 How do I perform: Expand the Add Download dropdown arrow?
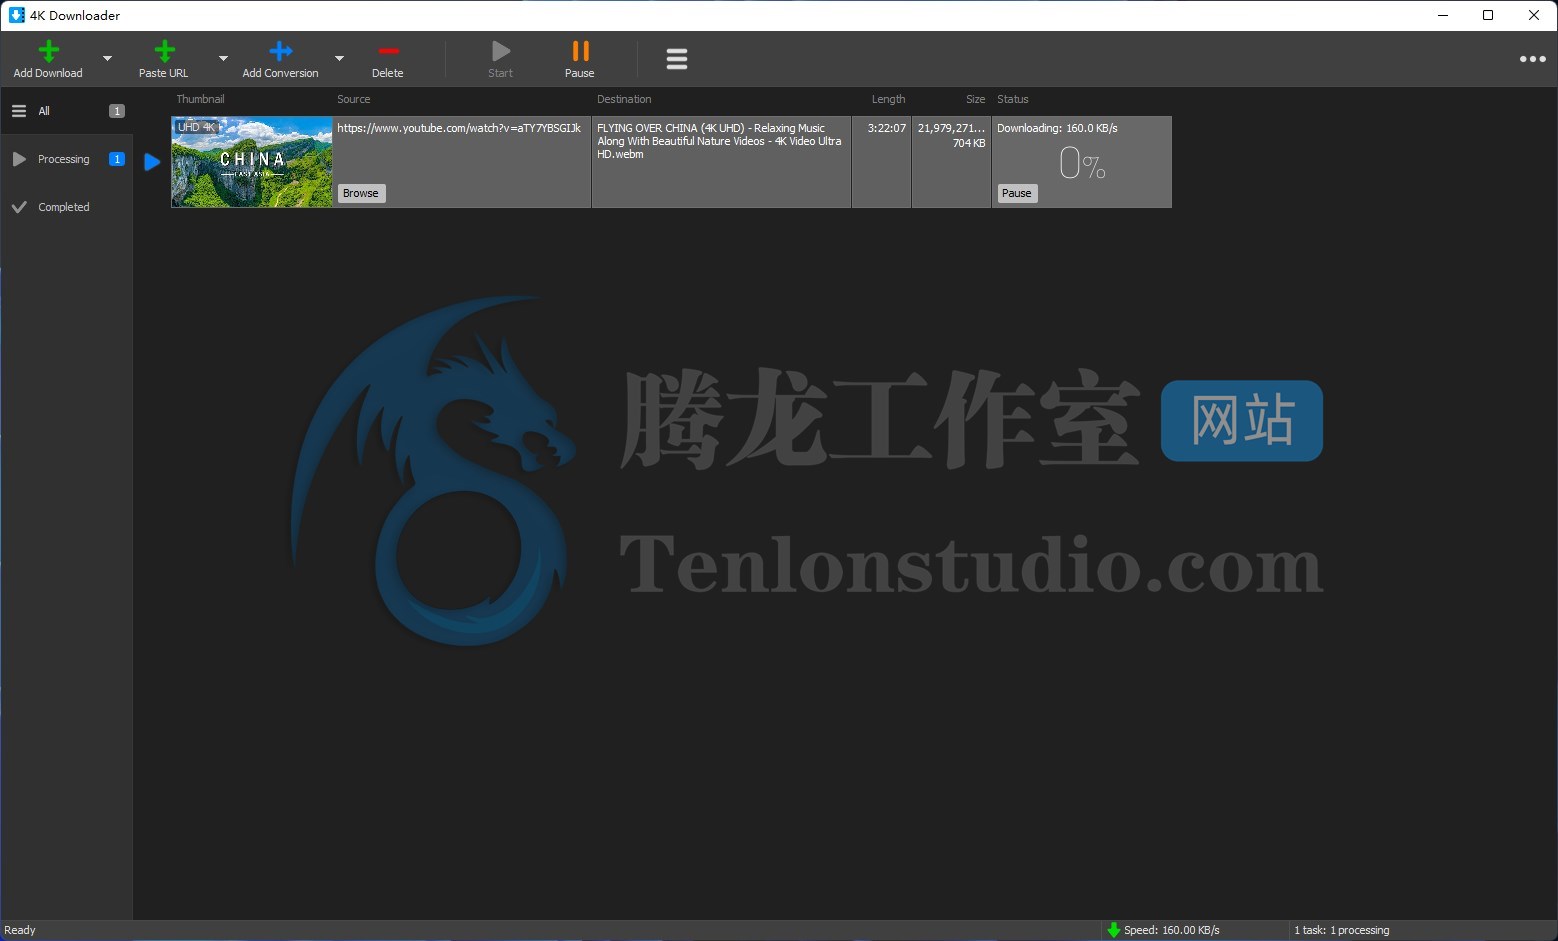tap(107, 58)
